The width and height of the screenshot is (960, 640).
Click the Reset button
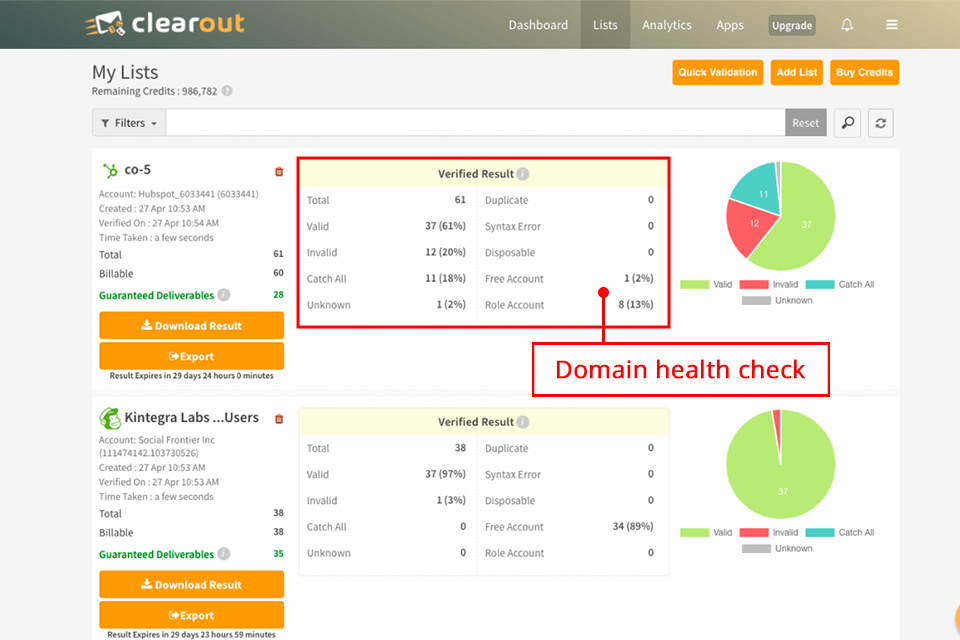[x=806, y=123]
